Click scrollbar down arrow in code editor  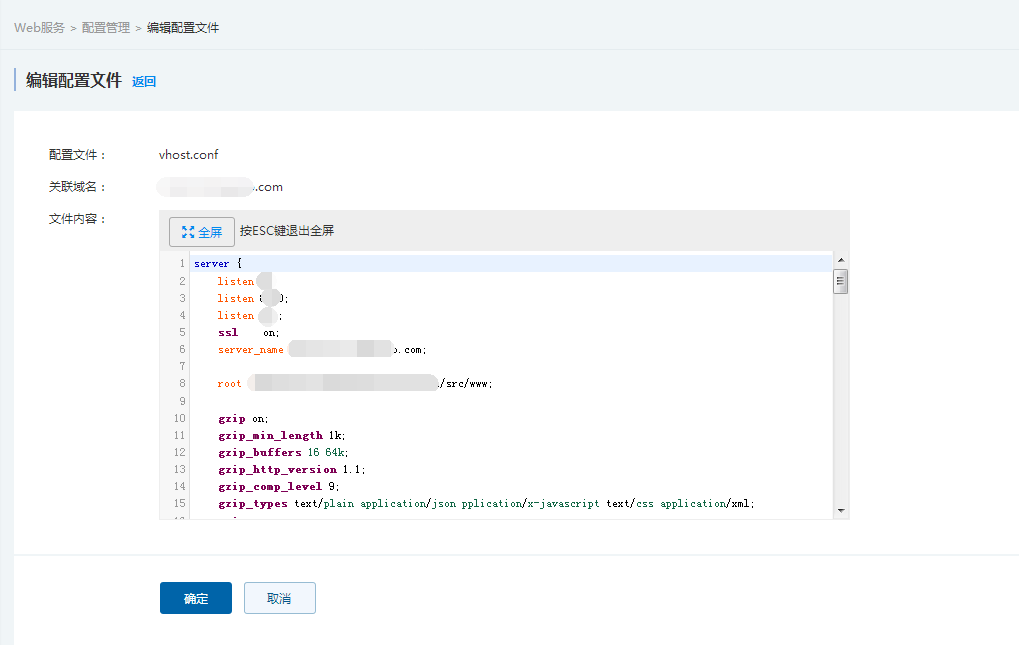(841, 511)
